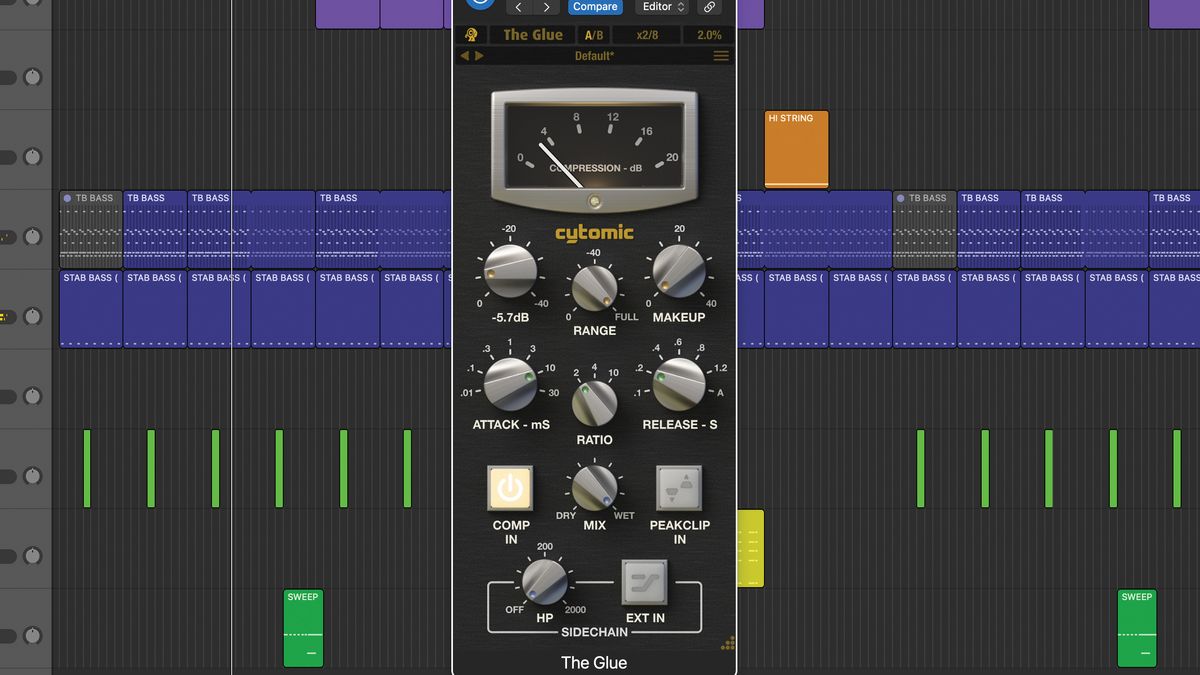
Task: Click the ATTACK - mS knob
Action: click(510, 385)
